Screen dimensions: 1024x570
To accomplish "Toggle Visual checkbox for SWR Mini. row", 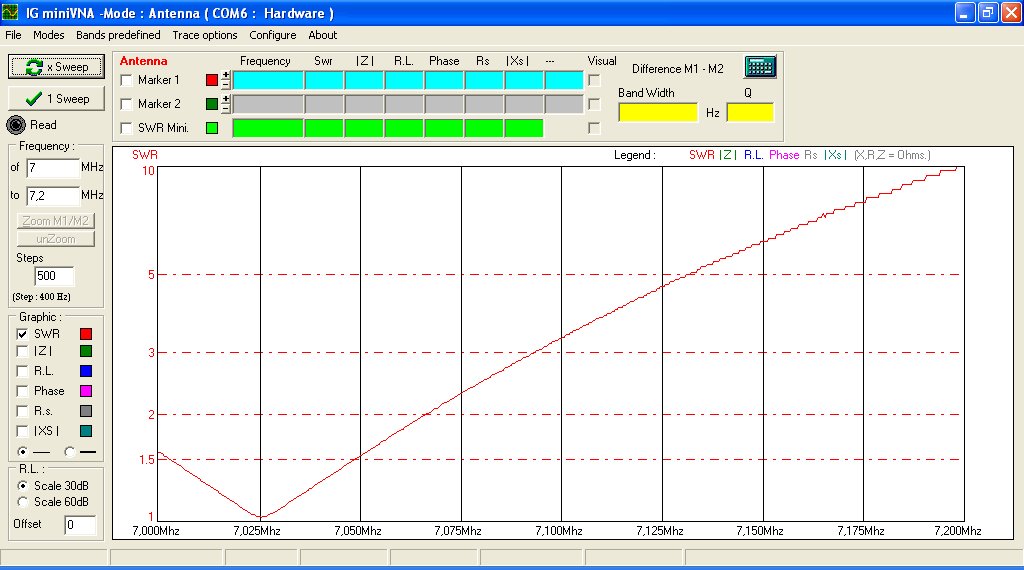I will (594, 128).
